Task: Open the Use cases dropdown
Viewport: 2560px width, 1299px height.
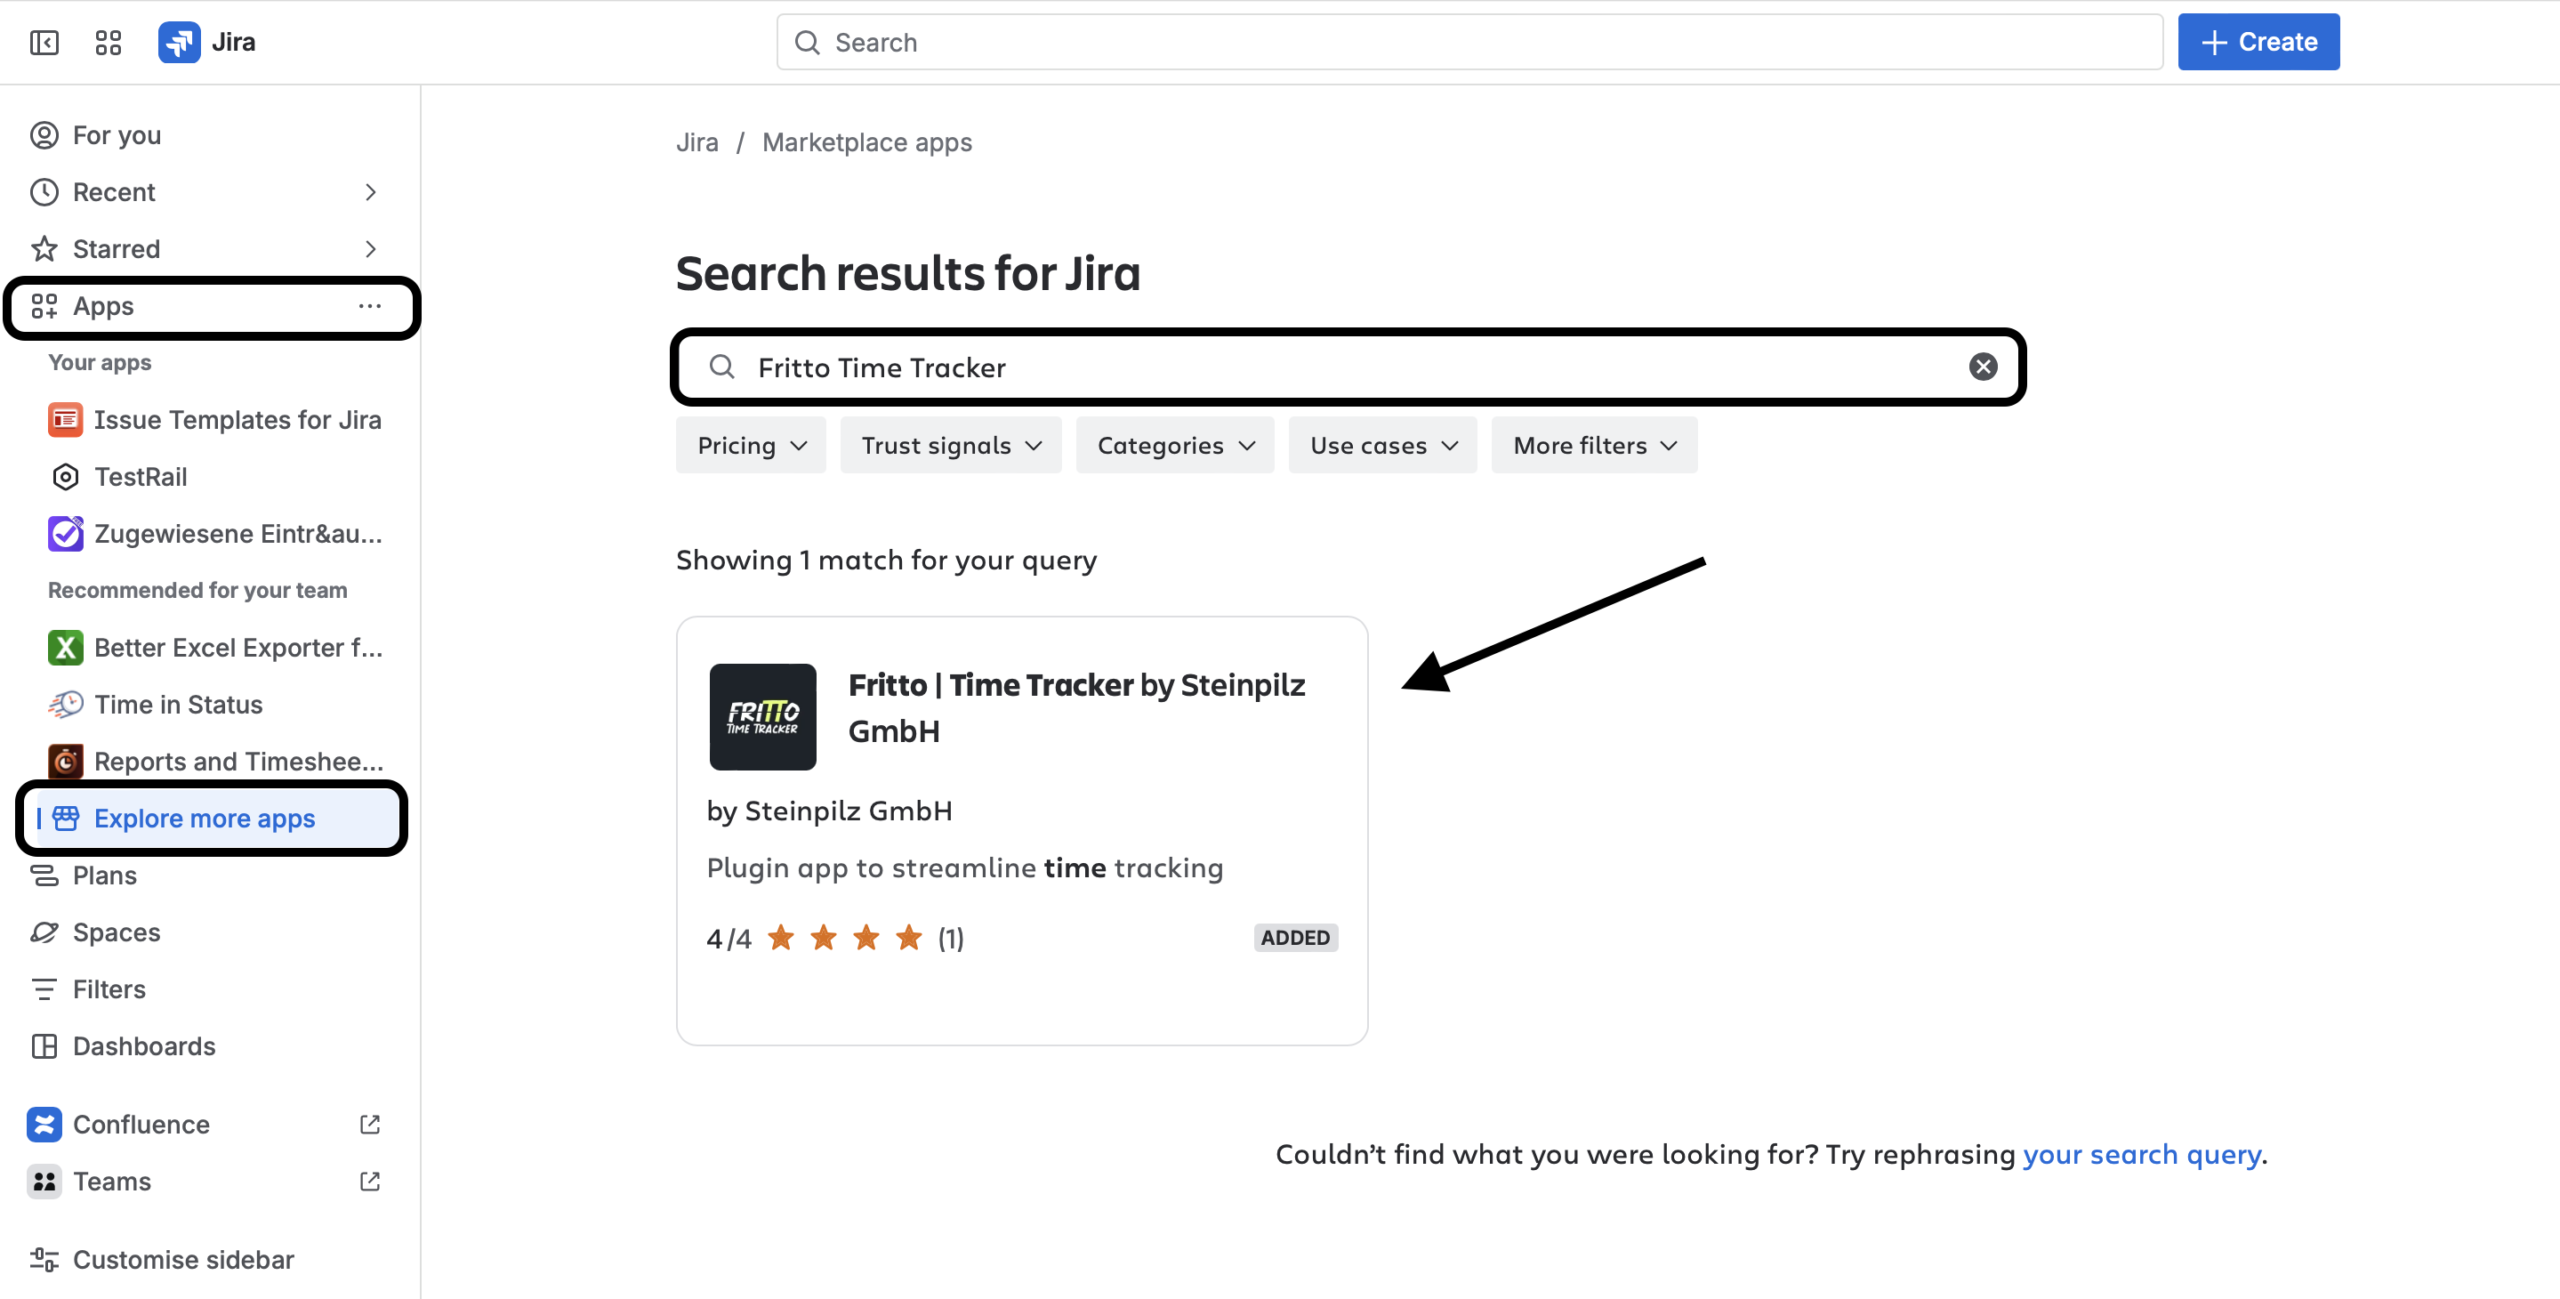Action: pyautogui.click(x=1382, y=445)
